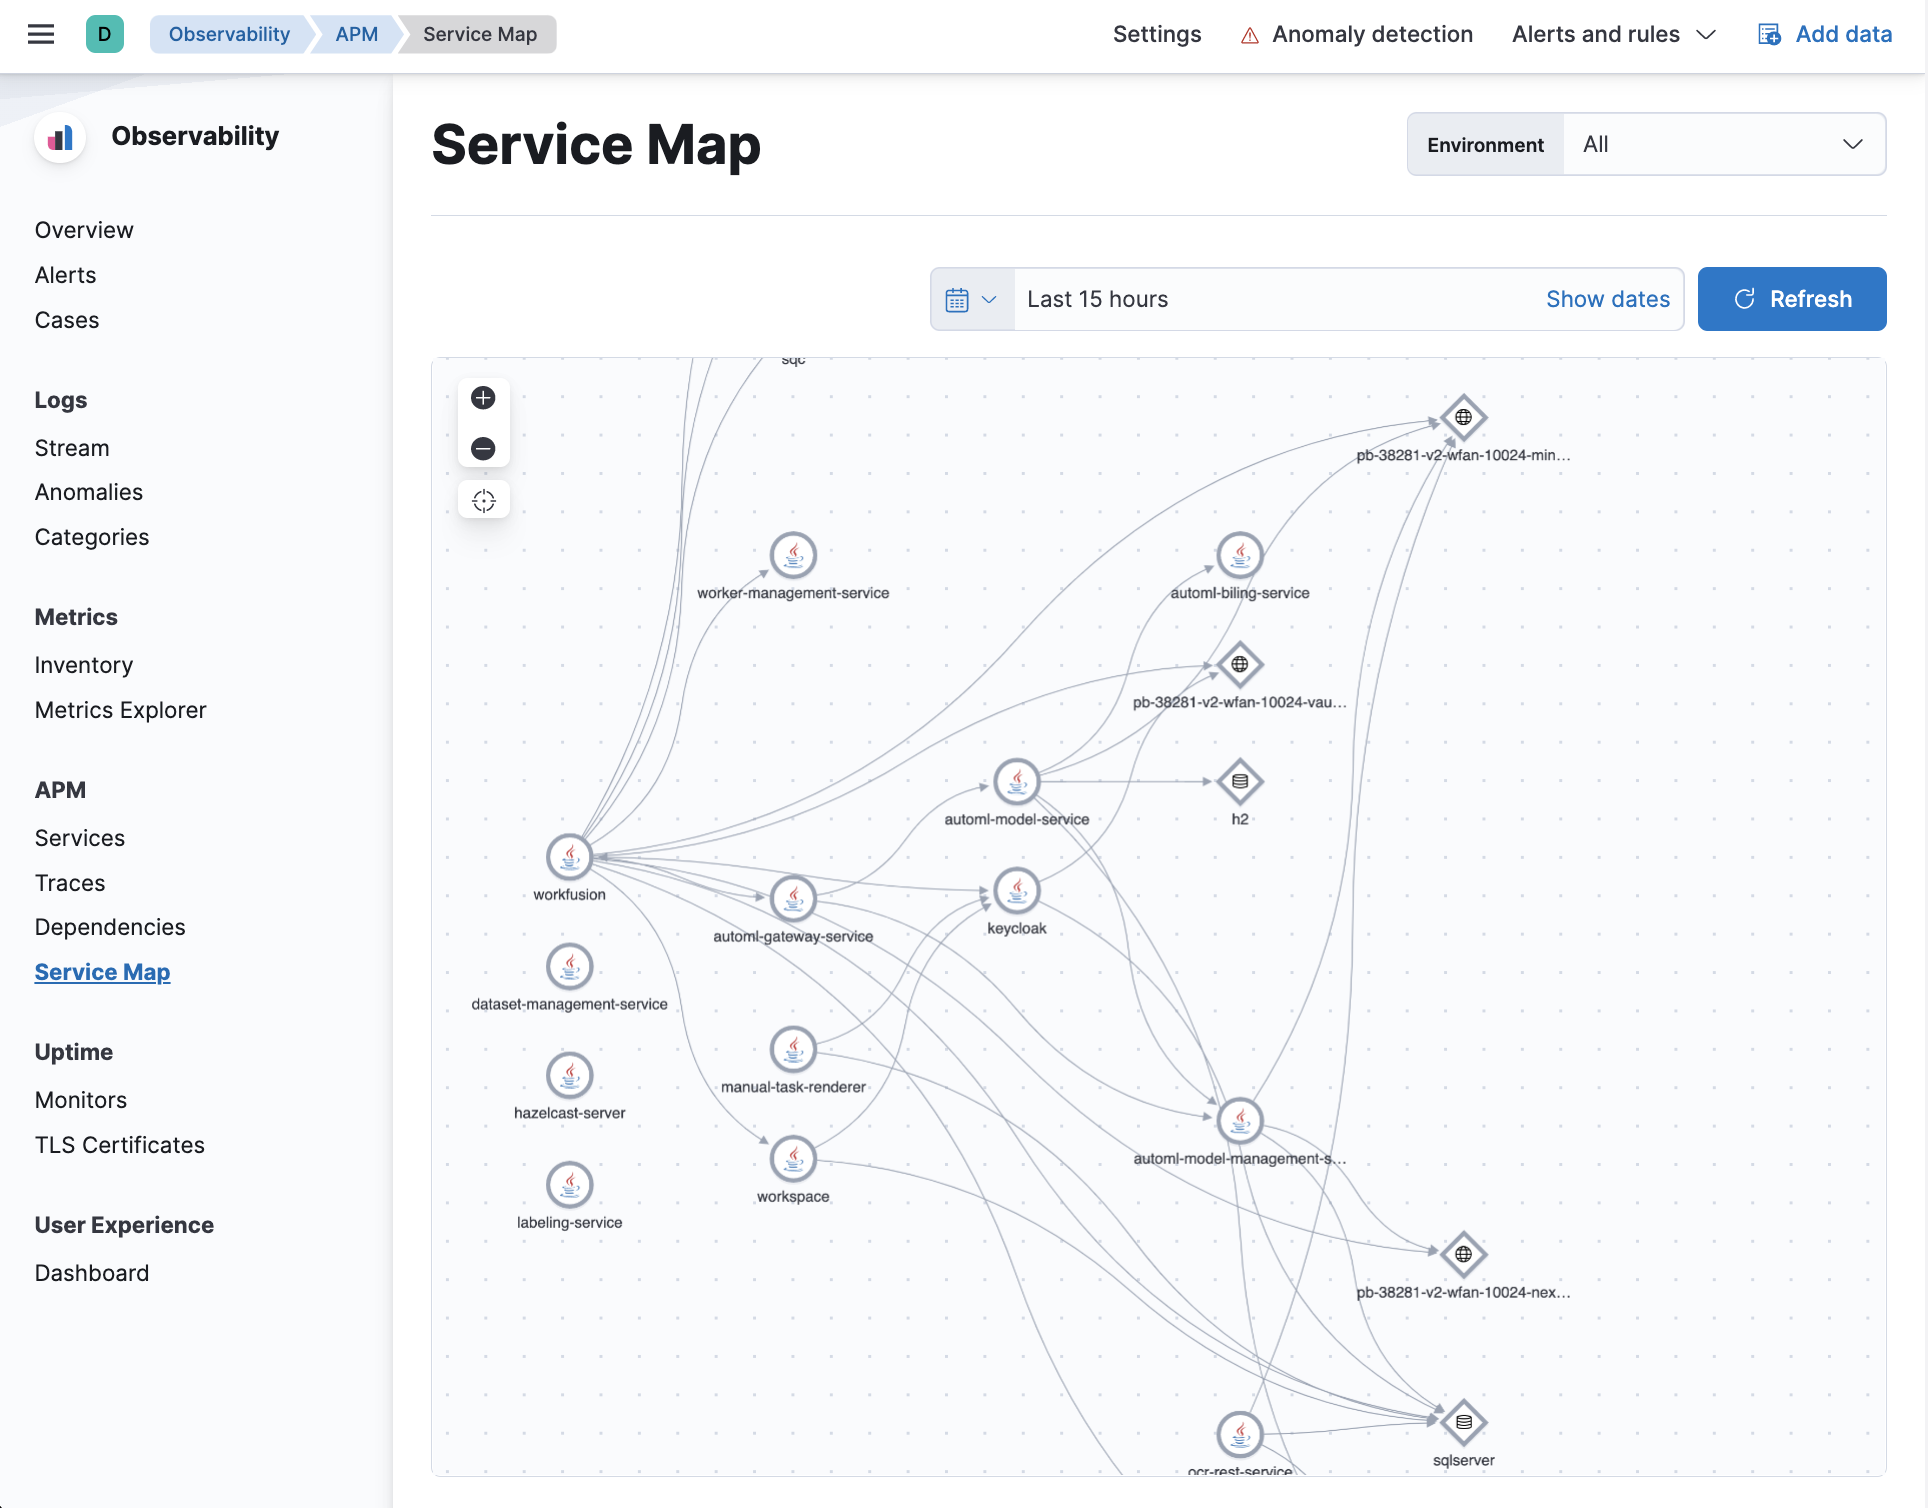The height and width of the screenshot is (1508, 1928).
Task: Open the hamburger navigation menu
Action: coord(41,34)
